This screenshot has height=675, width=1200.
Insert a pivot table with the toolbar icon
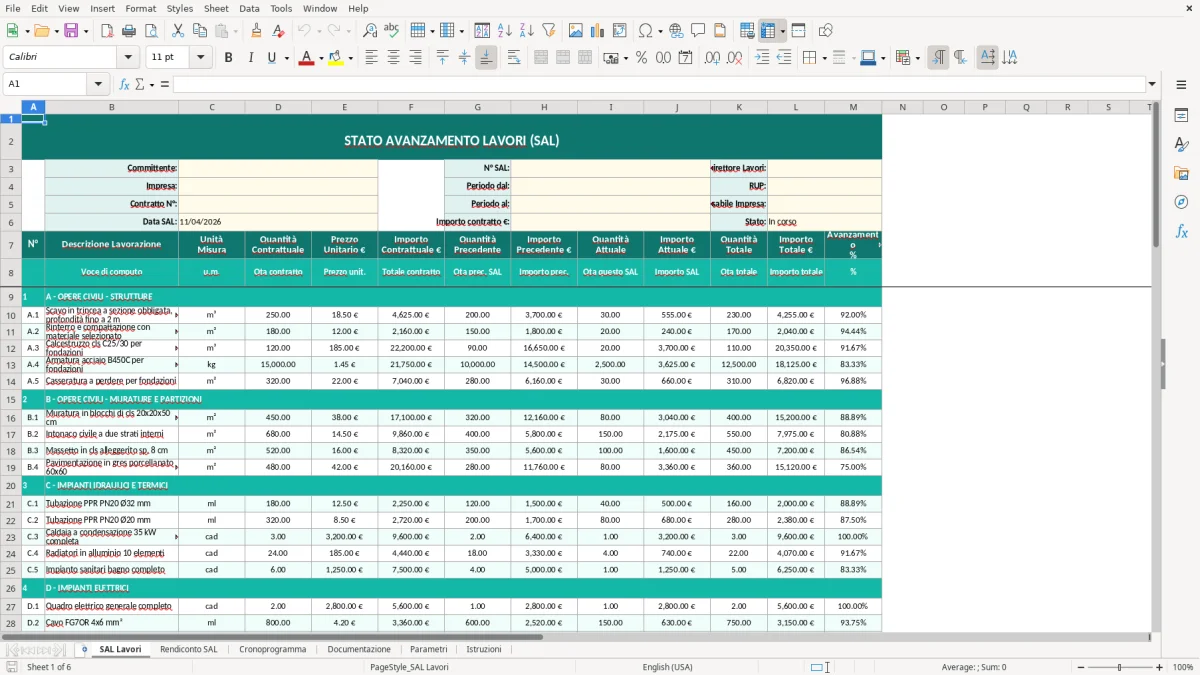click(x=620, y=31)
